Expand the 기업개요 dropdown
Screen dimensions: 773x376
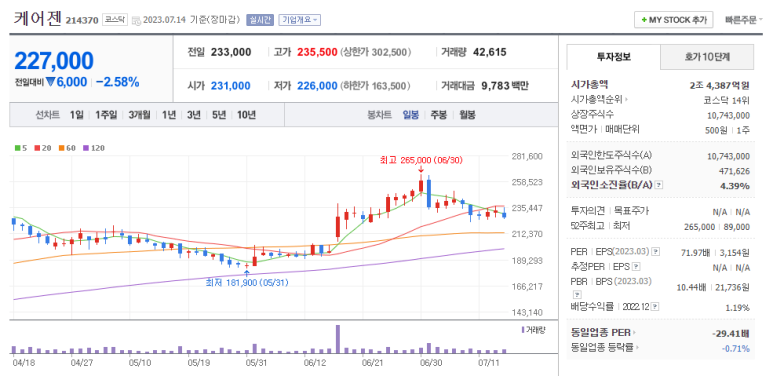[300, 20]
